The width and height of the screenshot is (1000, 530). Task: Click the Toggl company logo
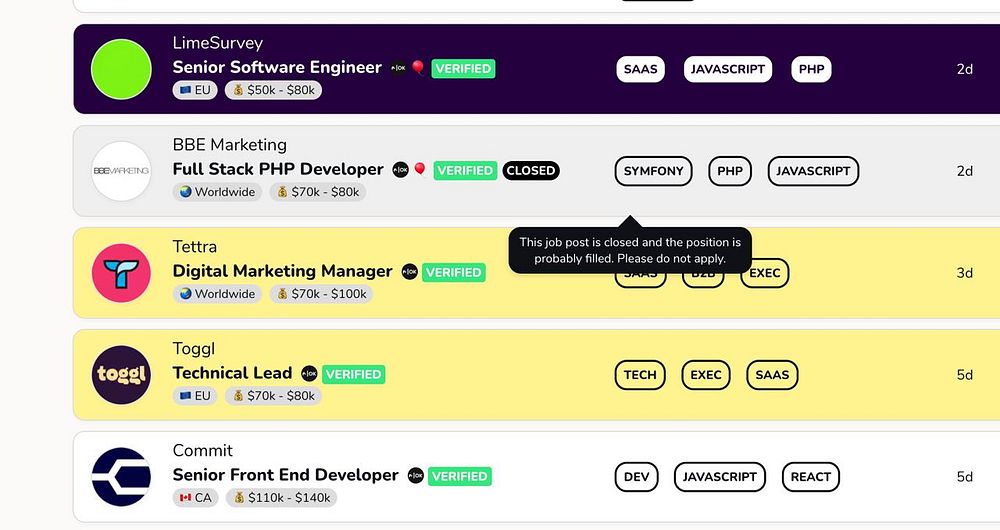click(x=121, y=375)
